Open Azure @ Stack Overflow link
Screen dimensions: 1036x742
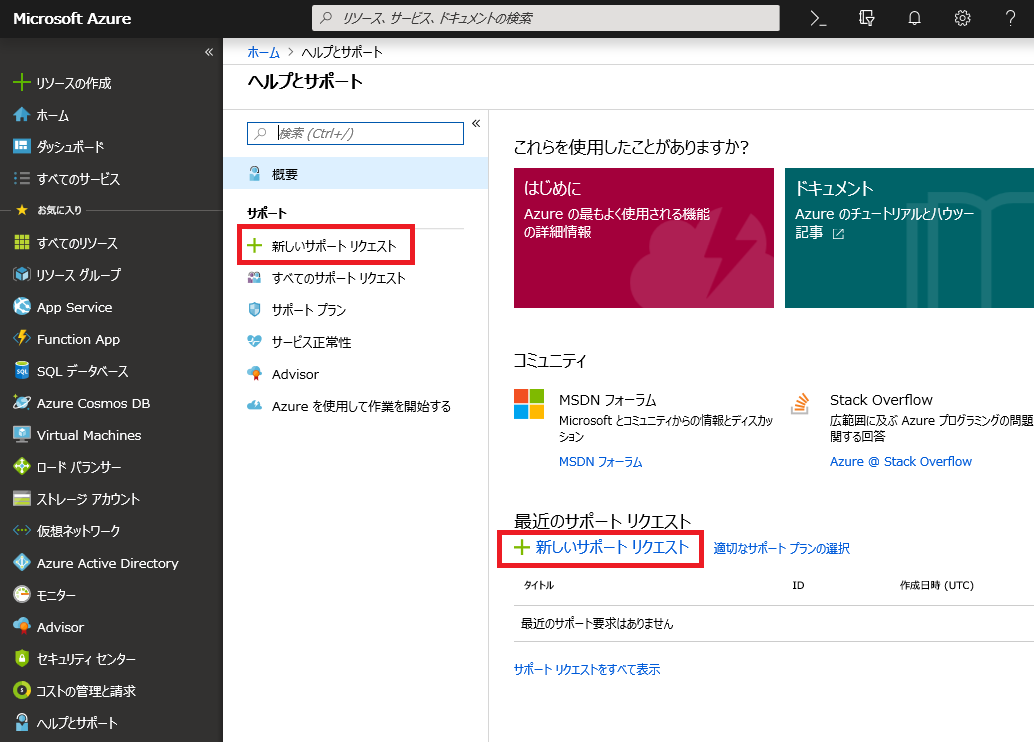901,462
